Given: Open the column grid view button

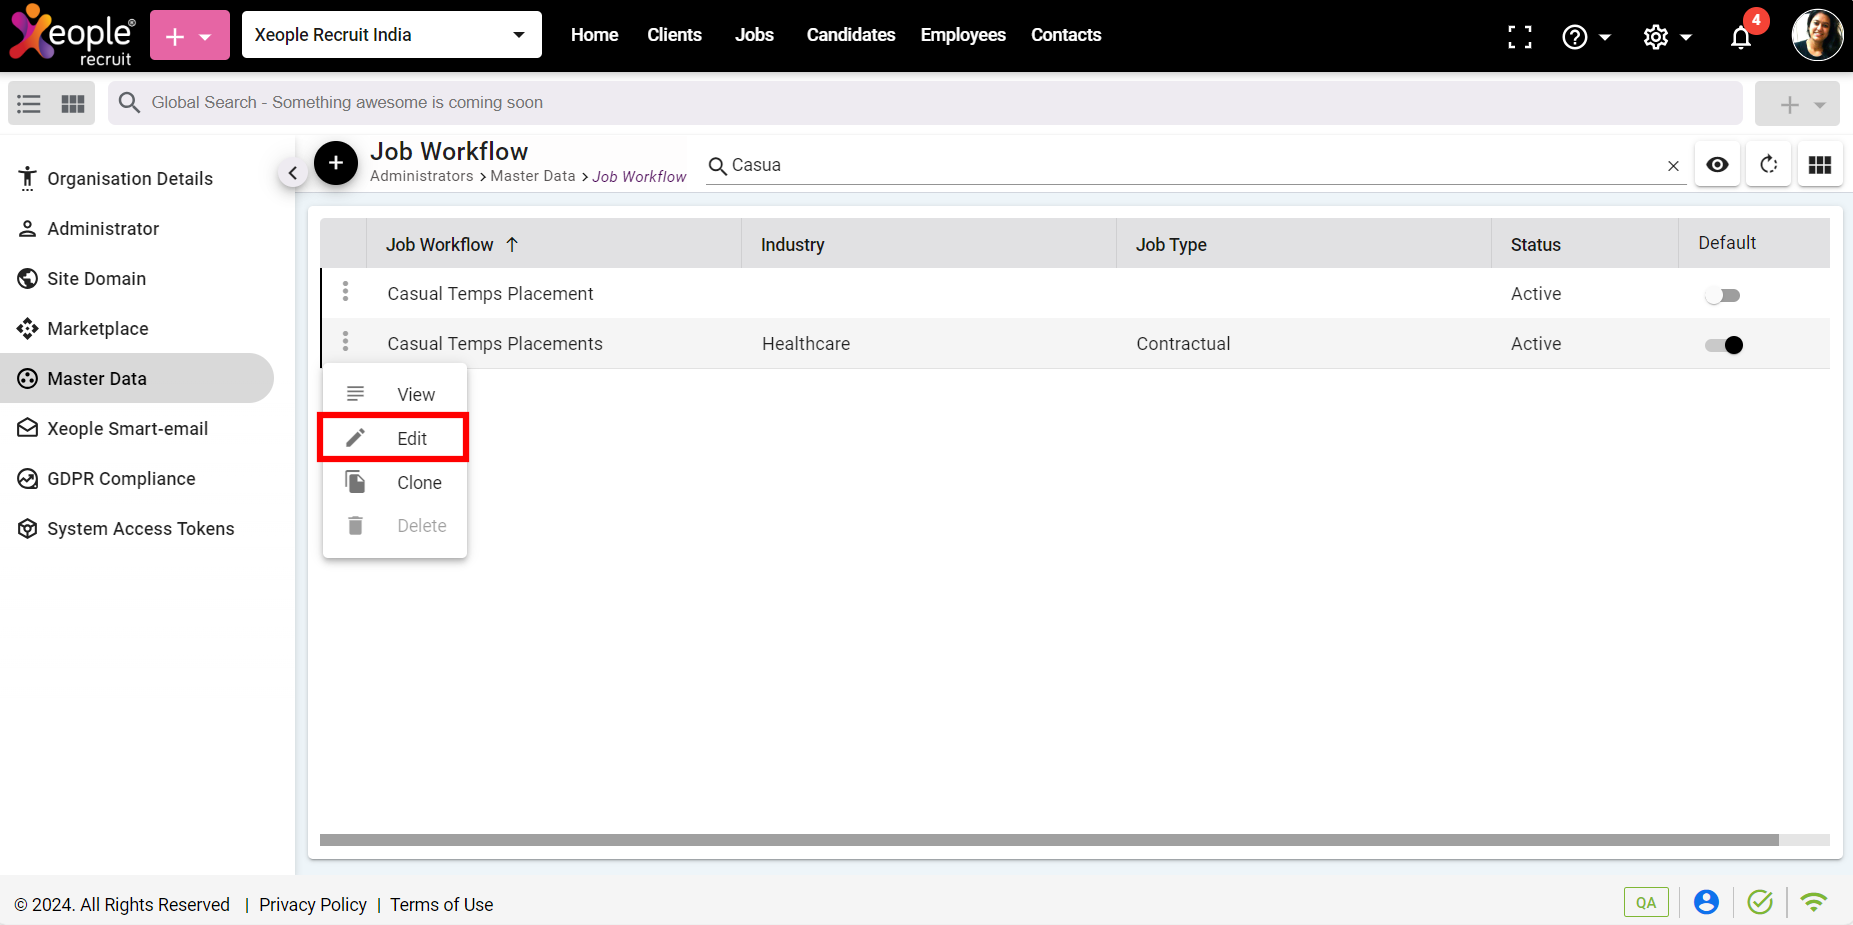Looking at the screenshot, I should click(x=1820, y=165).
